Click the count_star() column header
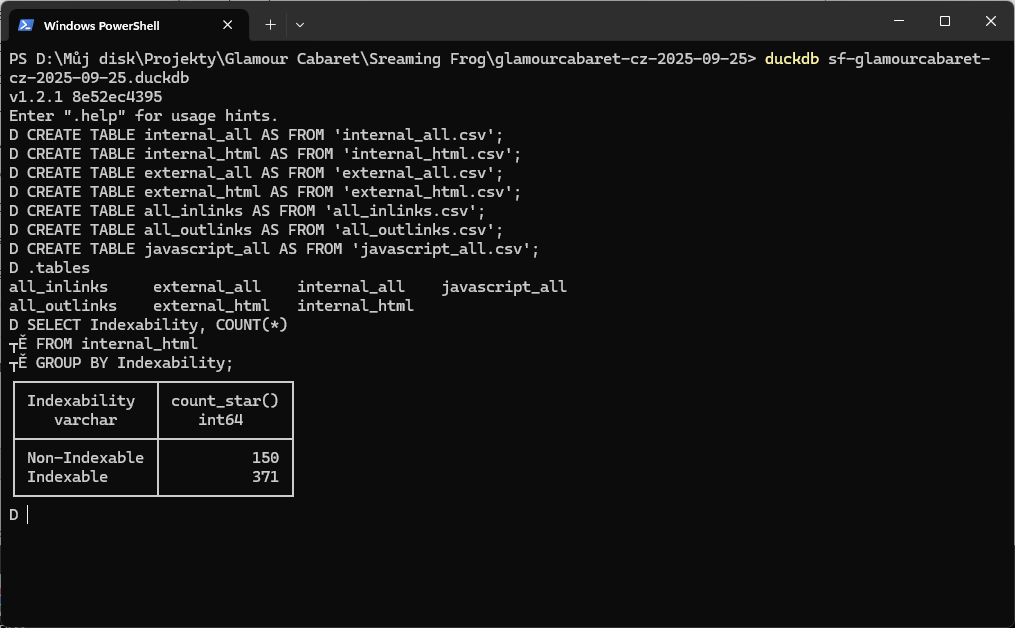Screen dimensions: 1015x628 225,410
